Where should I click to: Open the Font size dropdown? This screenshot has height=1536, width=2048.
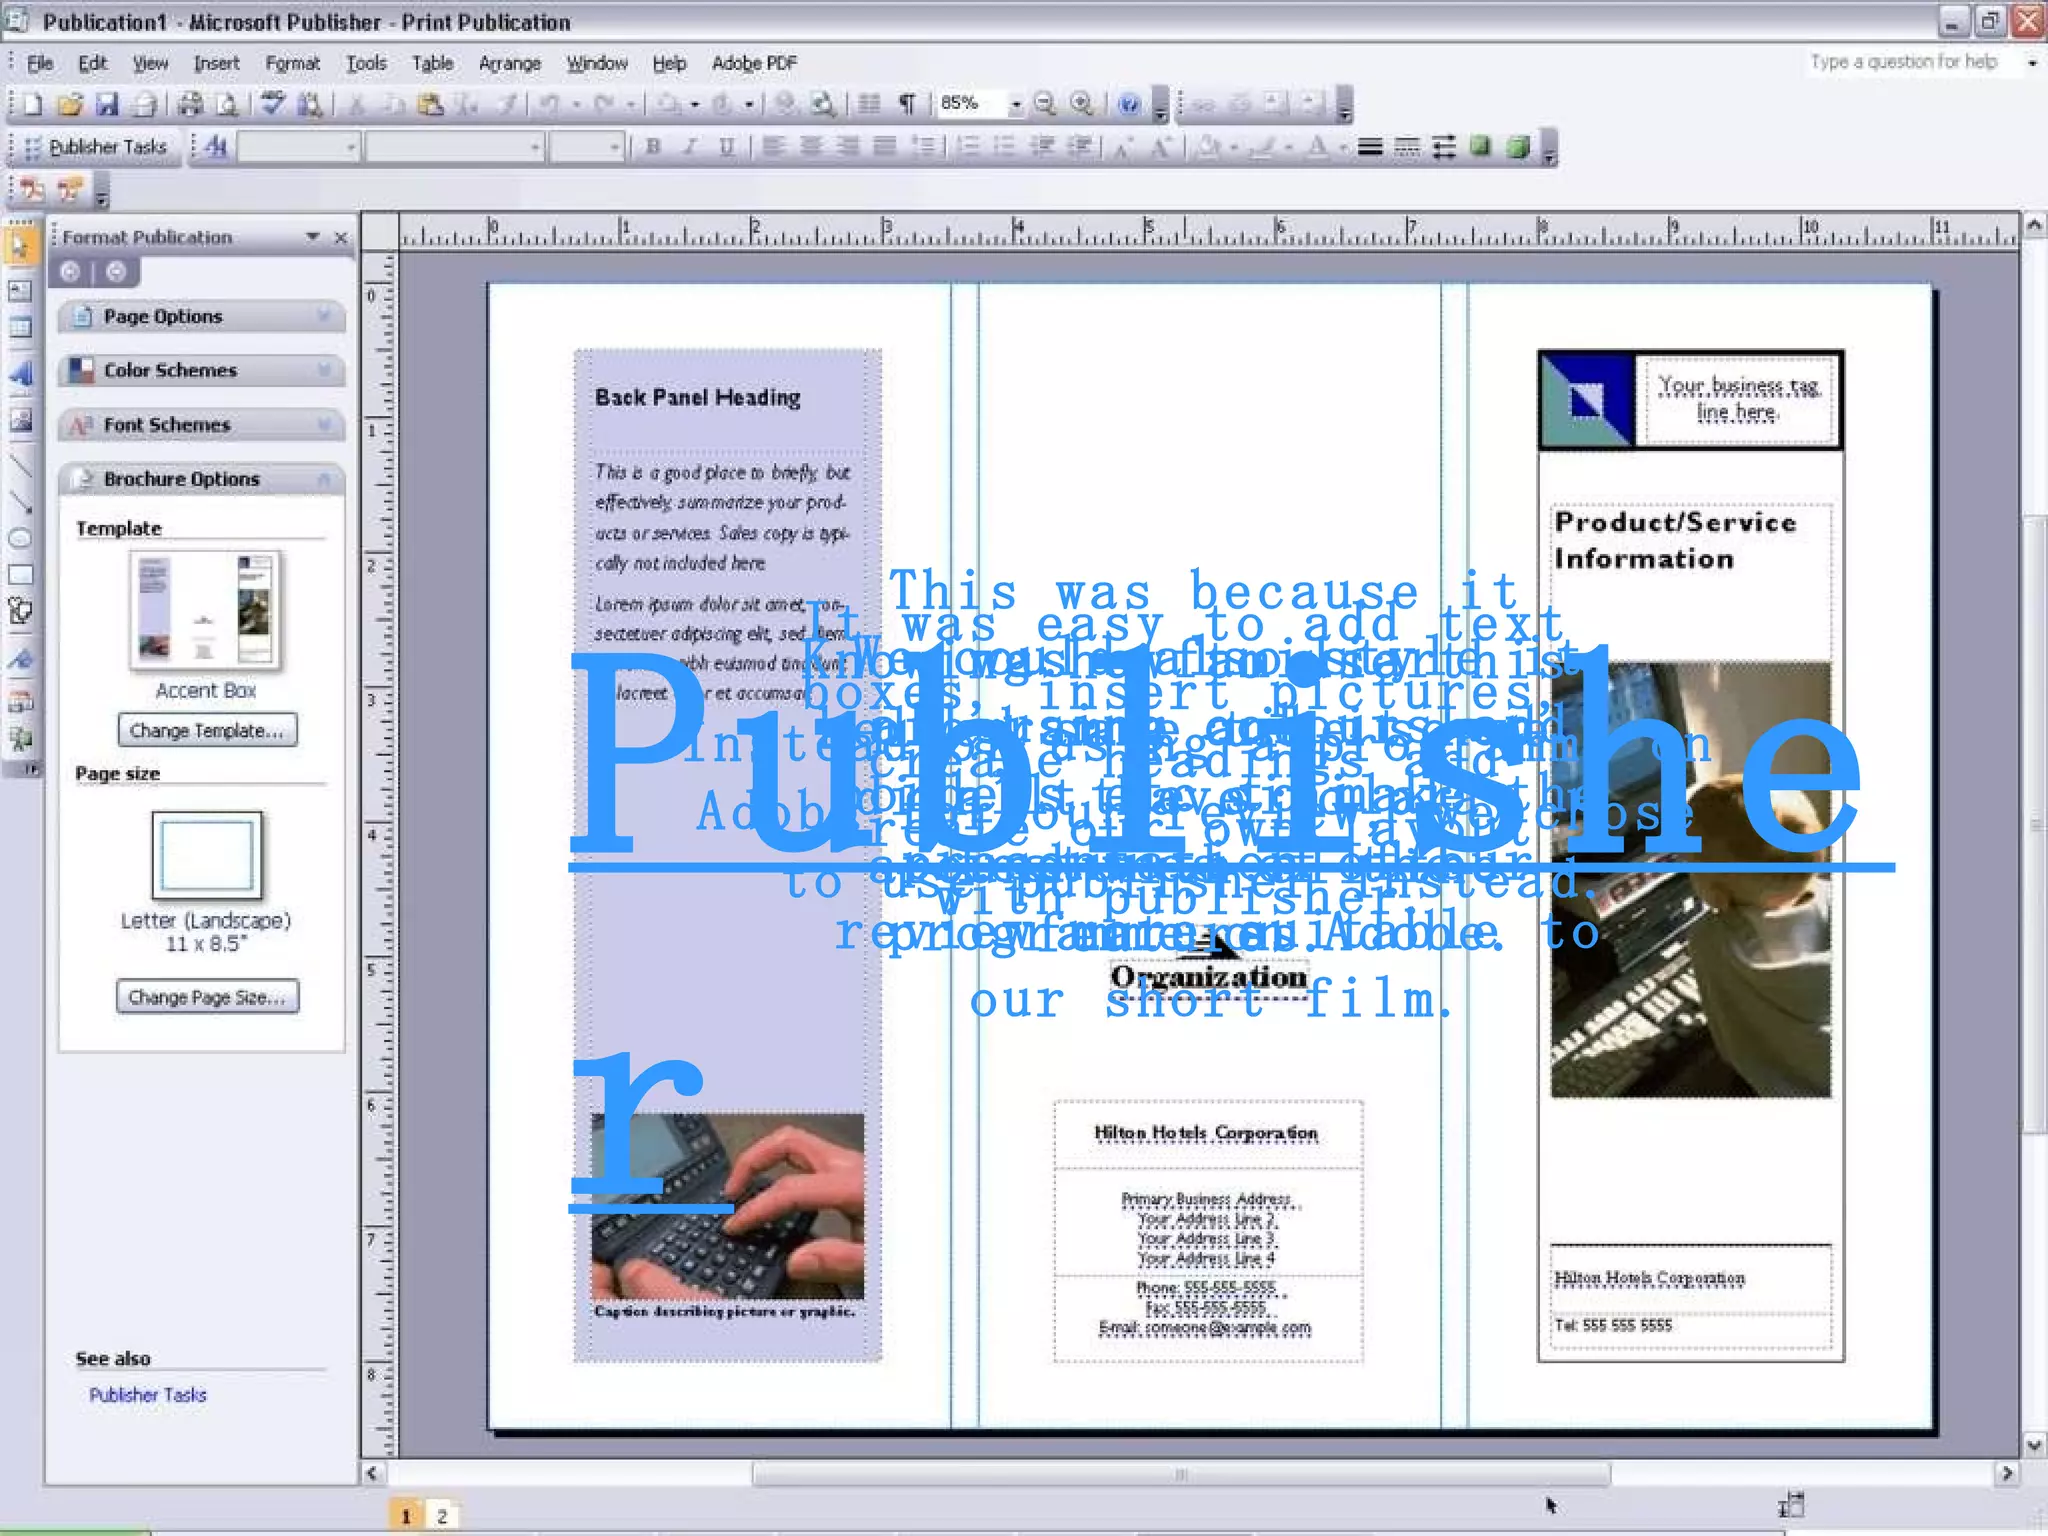614,148
